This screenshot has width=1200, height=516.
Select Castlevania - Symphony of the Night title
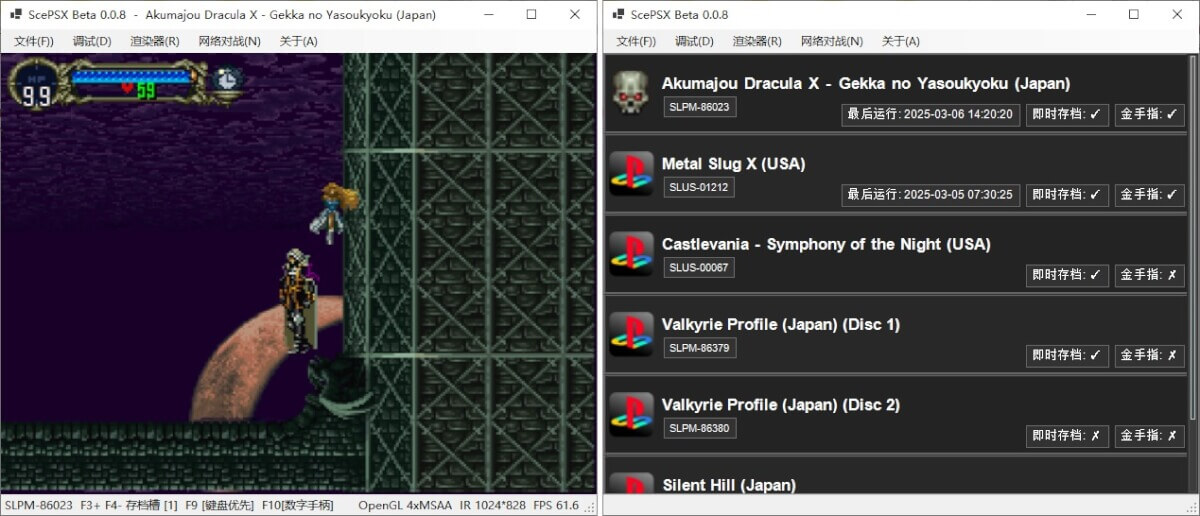pos(826,244)
